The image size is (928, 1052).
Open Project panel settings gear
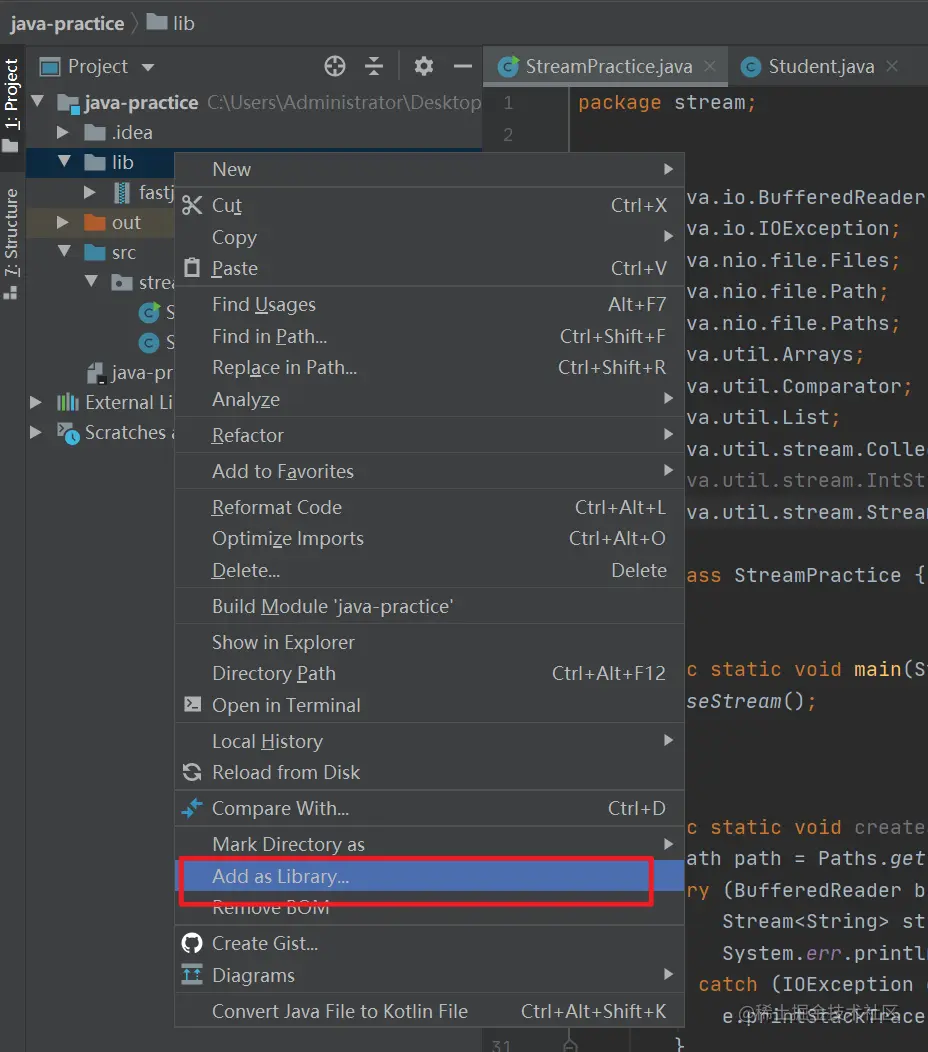pyautogui.click(x=423, y=66)
